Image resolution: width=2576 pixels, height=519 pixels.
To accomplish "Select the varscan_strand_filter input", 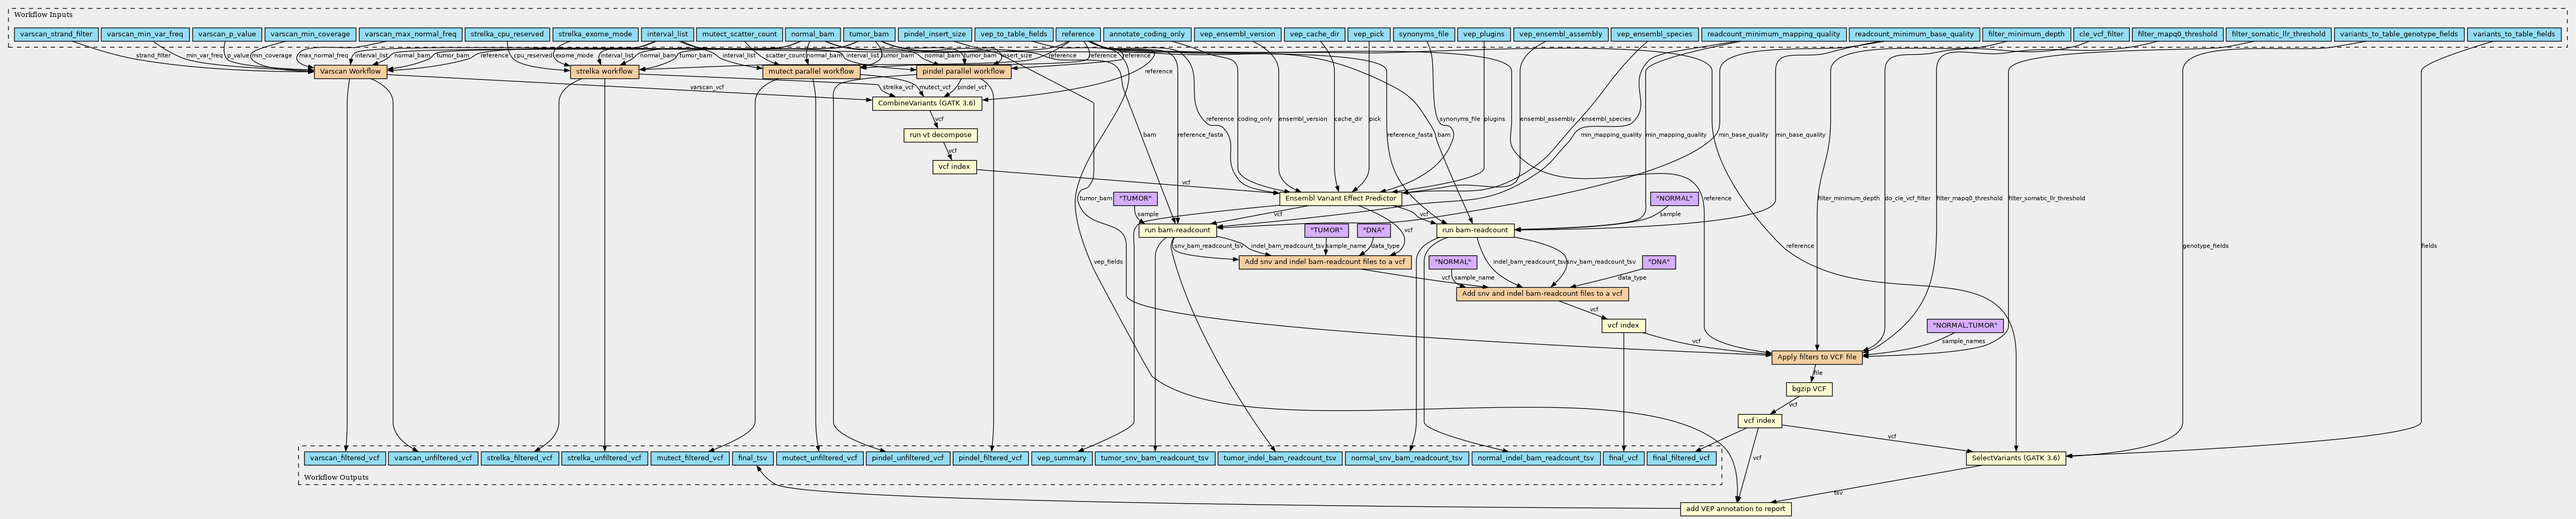I will (55, 34).
